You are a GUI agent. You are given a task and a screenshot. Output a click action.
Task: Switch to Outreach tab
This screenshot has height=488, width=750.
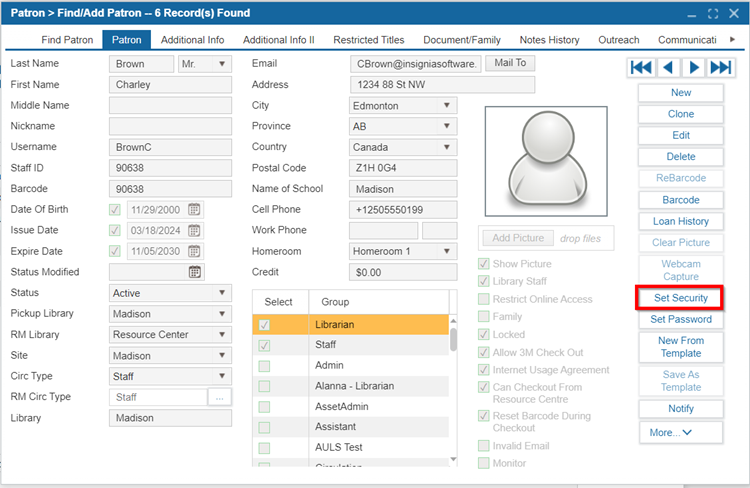pos(618,40)
